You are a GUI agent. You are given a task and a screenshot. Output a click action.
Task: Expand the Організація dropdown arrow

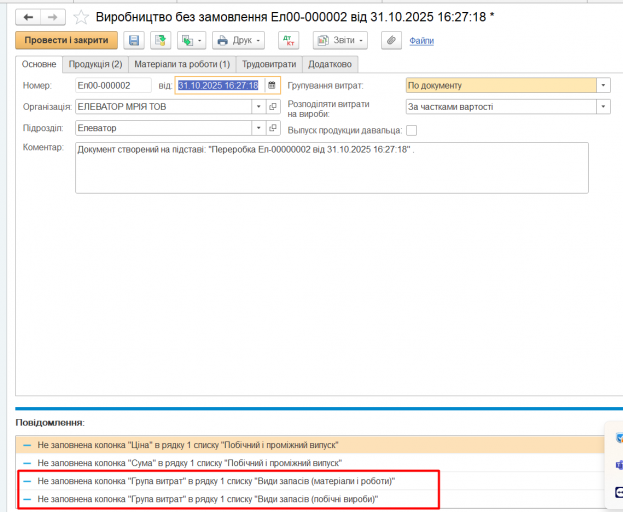(x=259, y=107)
